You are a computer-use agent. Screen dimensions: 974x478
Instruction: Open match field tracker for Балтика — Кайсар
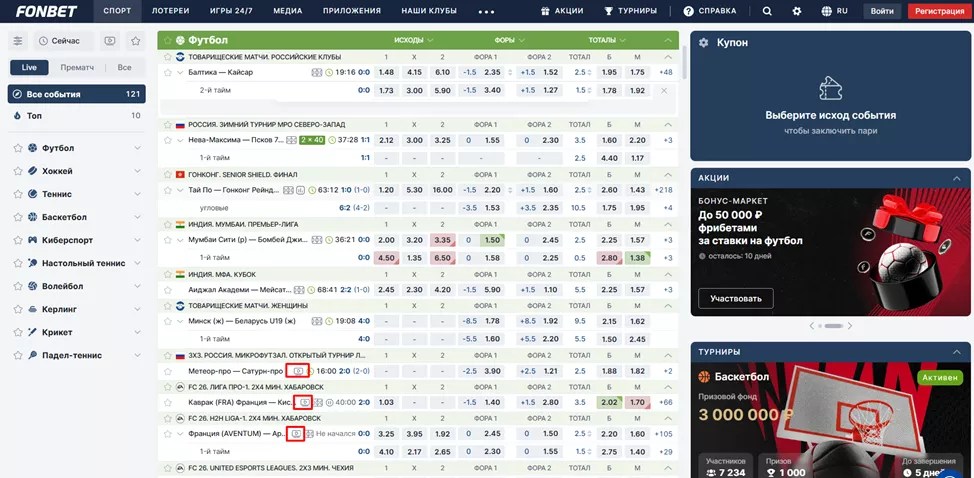pos(317,72)
